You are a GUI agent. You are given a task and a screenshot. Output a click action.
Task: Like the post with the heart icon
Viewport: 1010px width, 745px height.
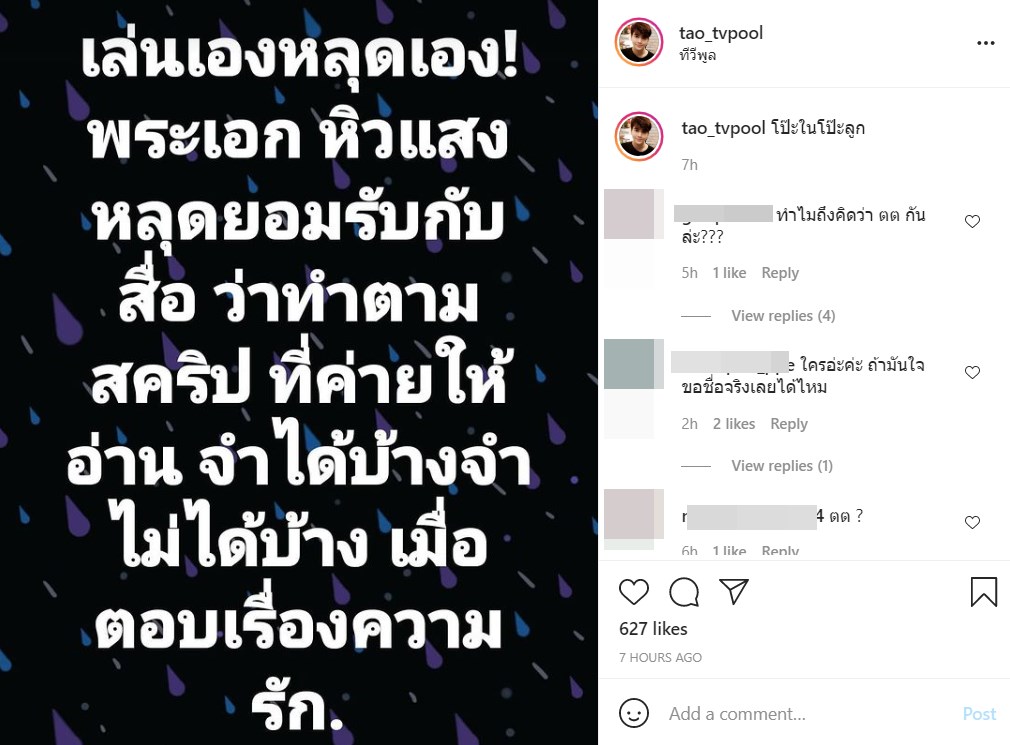634,591
